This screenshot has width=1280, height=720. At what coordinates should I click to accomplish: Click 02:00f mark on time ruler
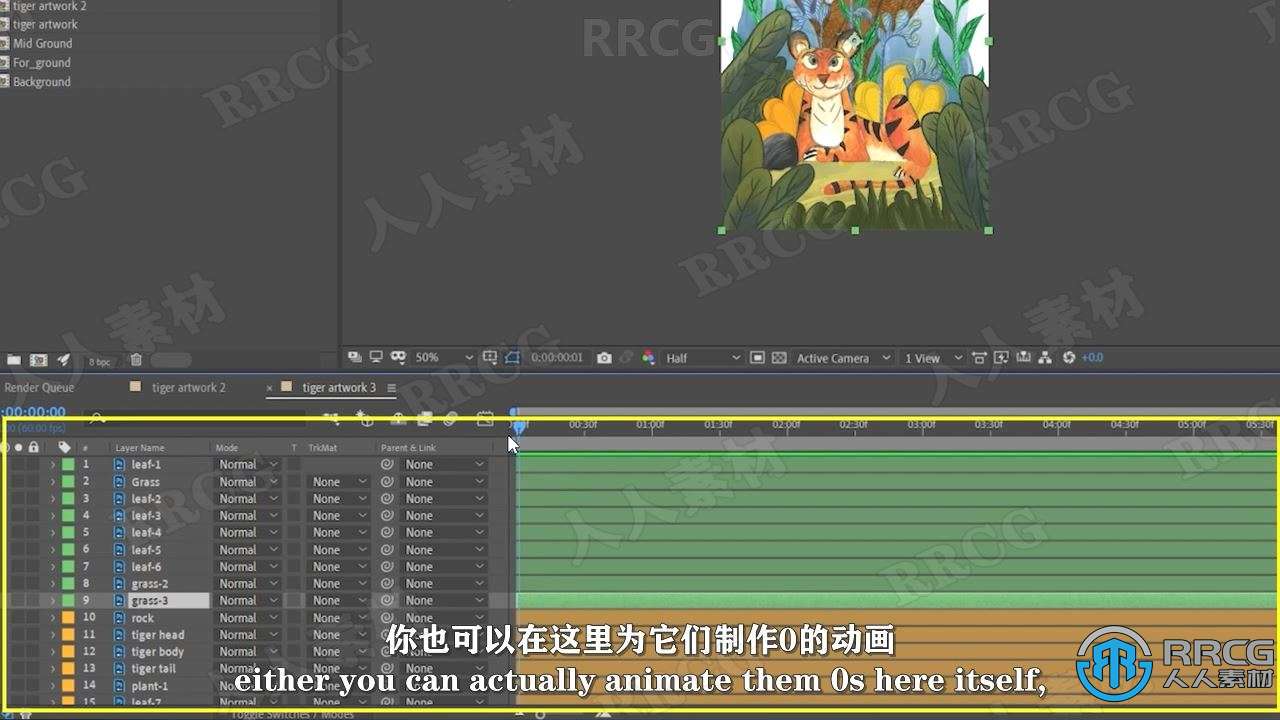786,424
